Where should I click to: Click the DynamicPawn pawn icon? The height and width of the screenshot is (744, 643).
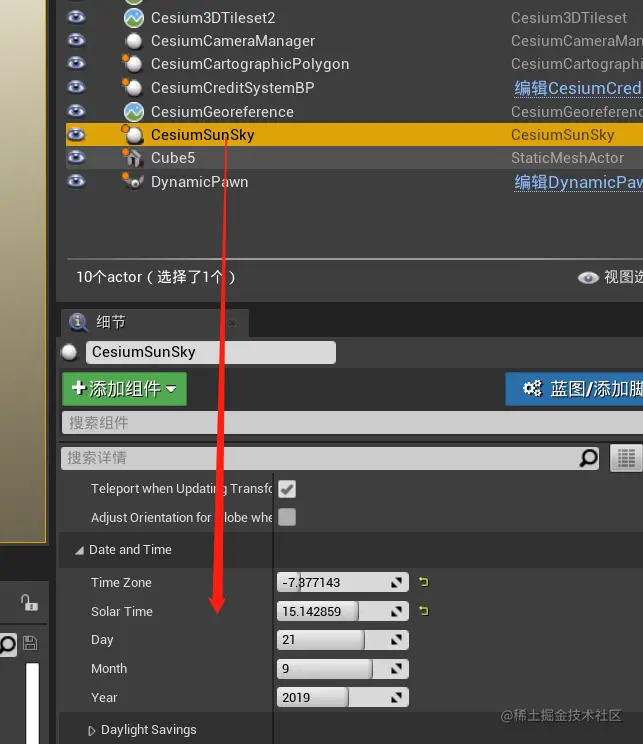(133, 181)
